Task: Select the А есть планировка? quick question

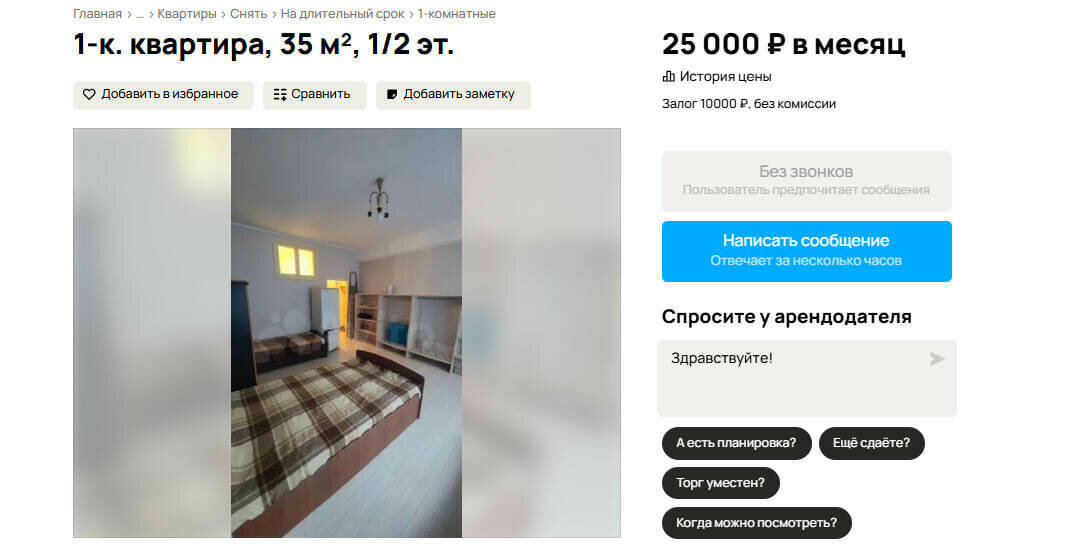Action: click(736, 443)
